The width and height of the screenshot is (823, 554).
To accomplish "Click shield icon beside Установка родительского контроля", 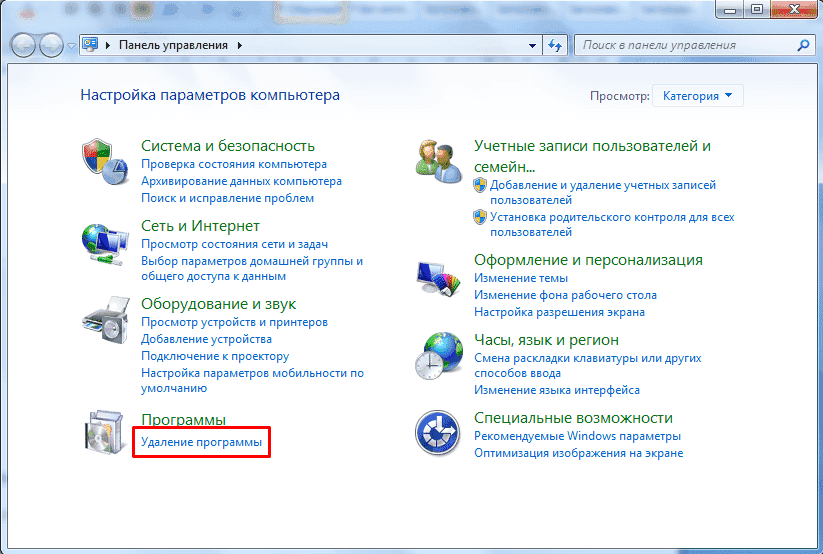I will coord(480,217).
